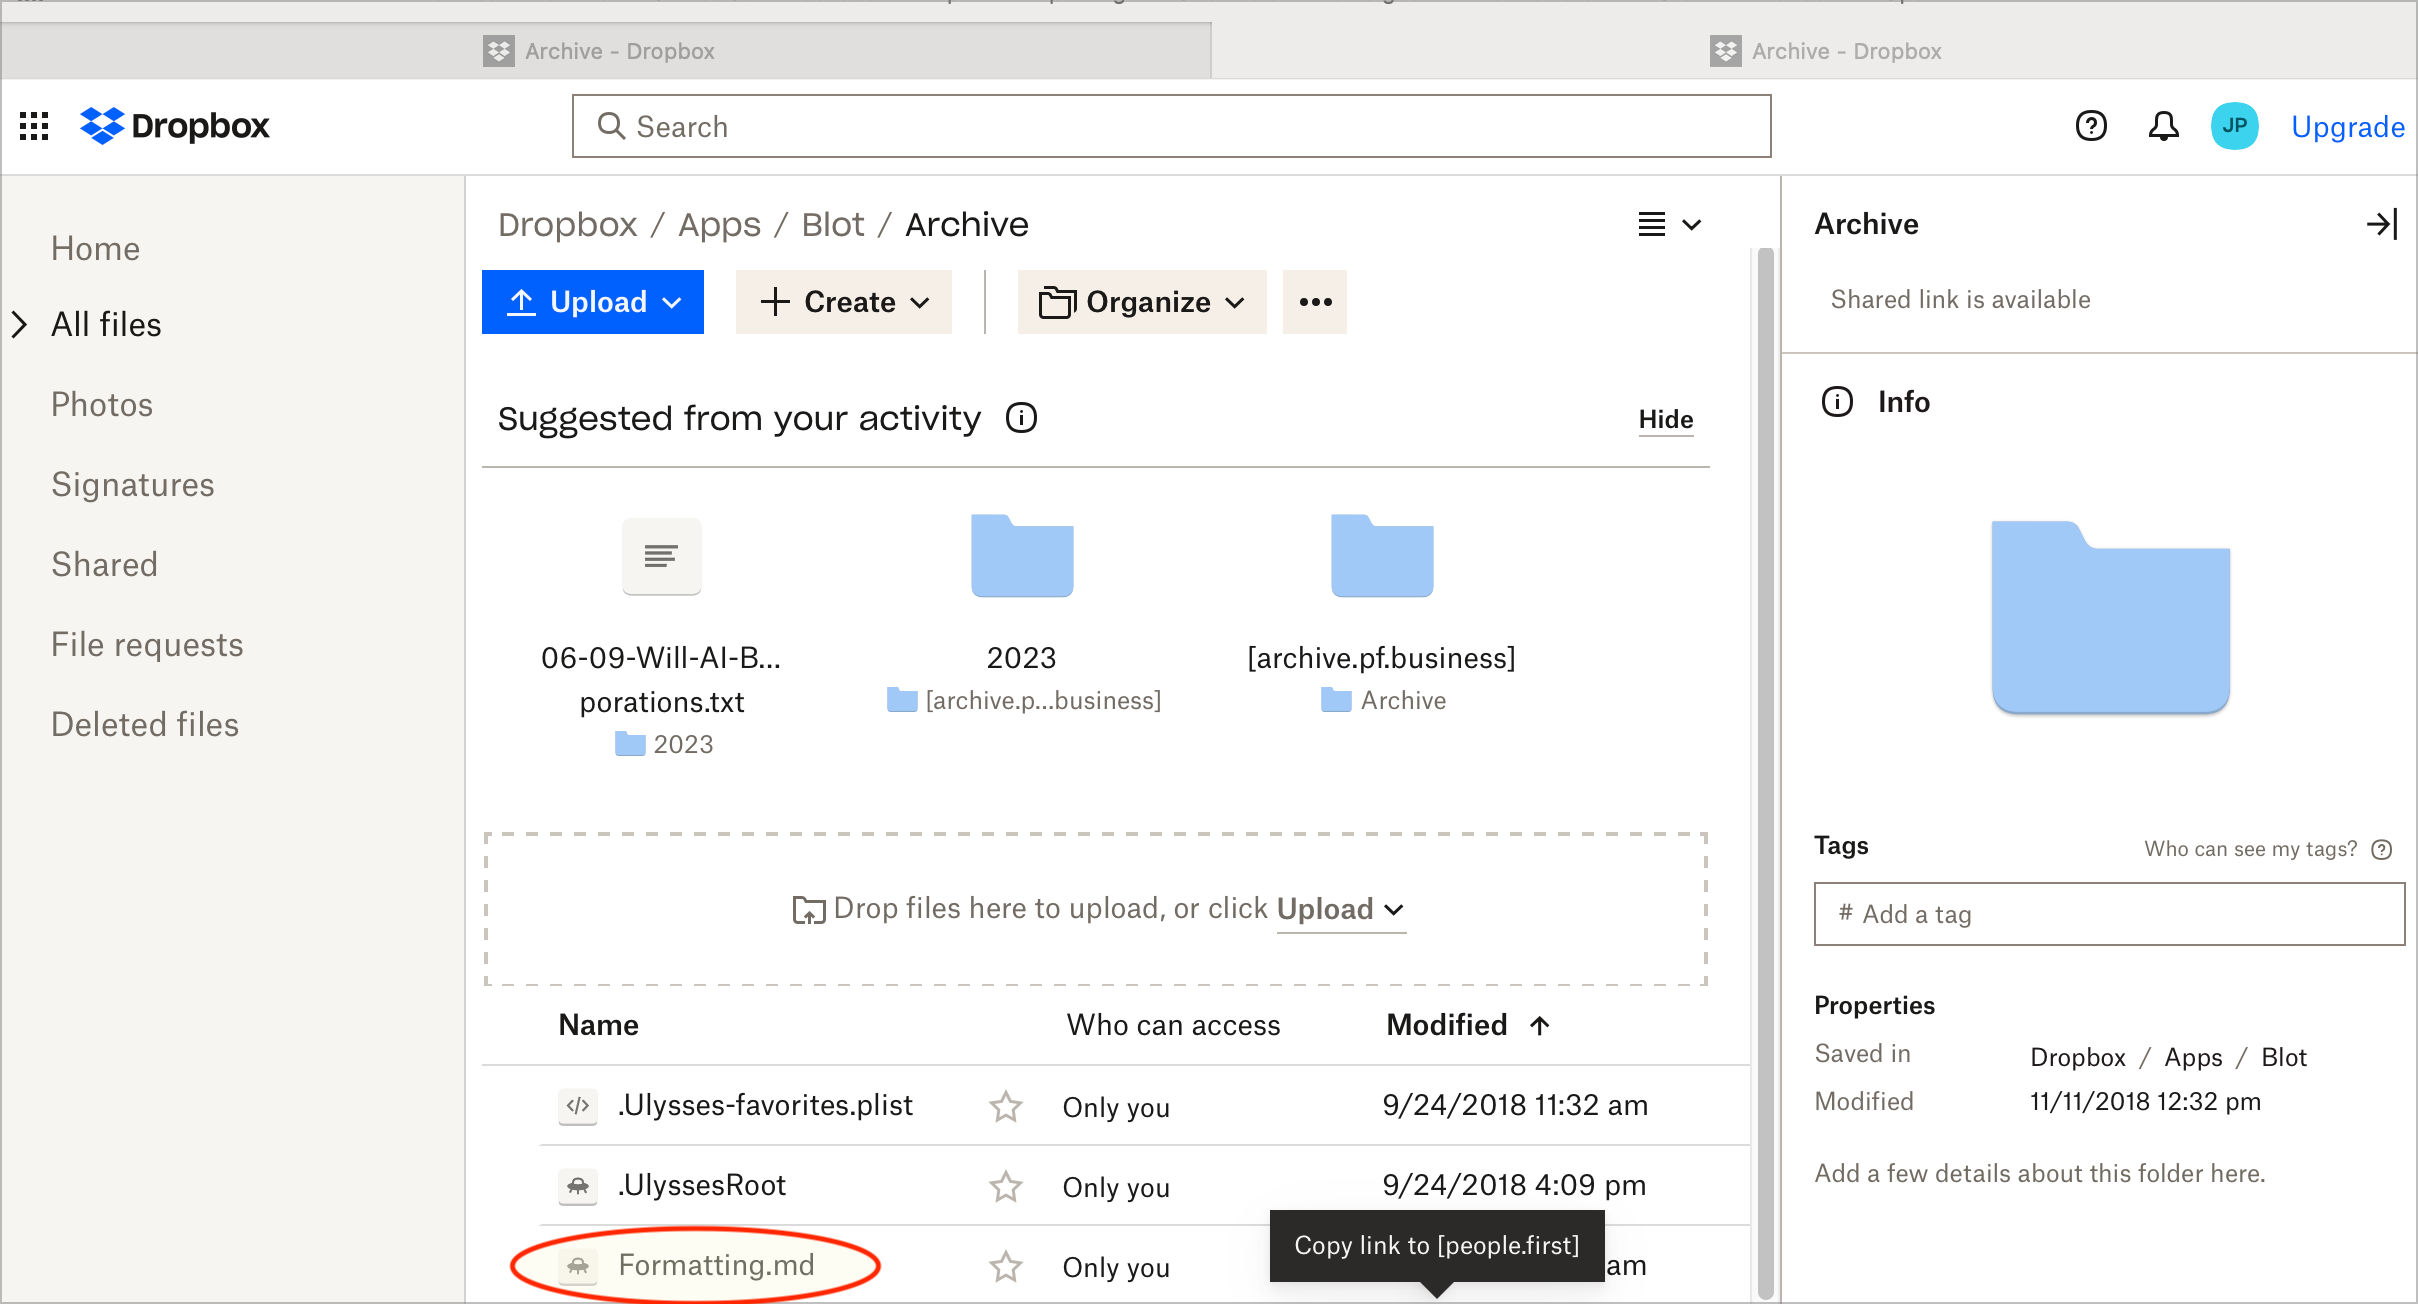Navigate to Dropbox in the breadcrumb

(x=568, y=224)
